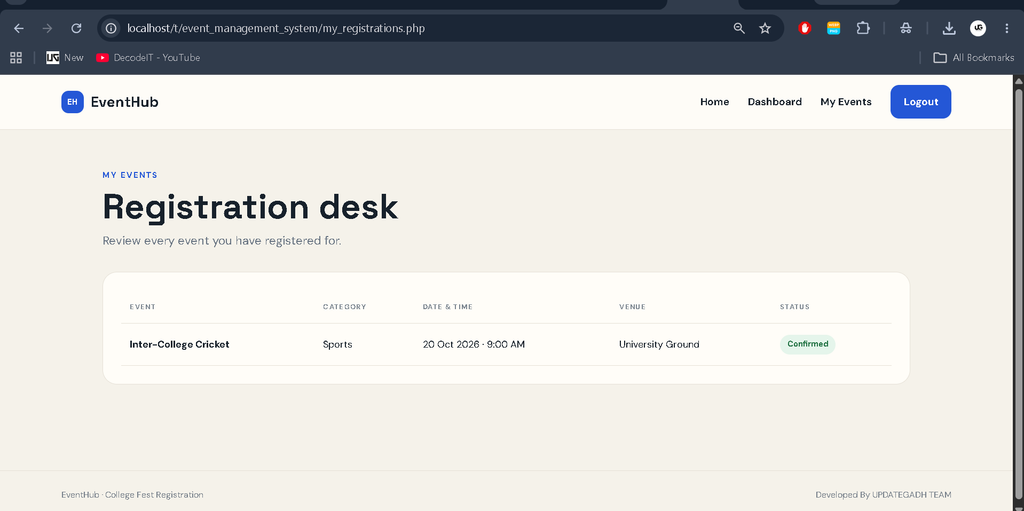Bookmark this page with the star icon
The image size is (1024, 511).
(x=765, y=28)
